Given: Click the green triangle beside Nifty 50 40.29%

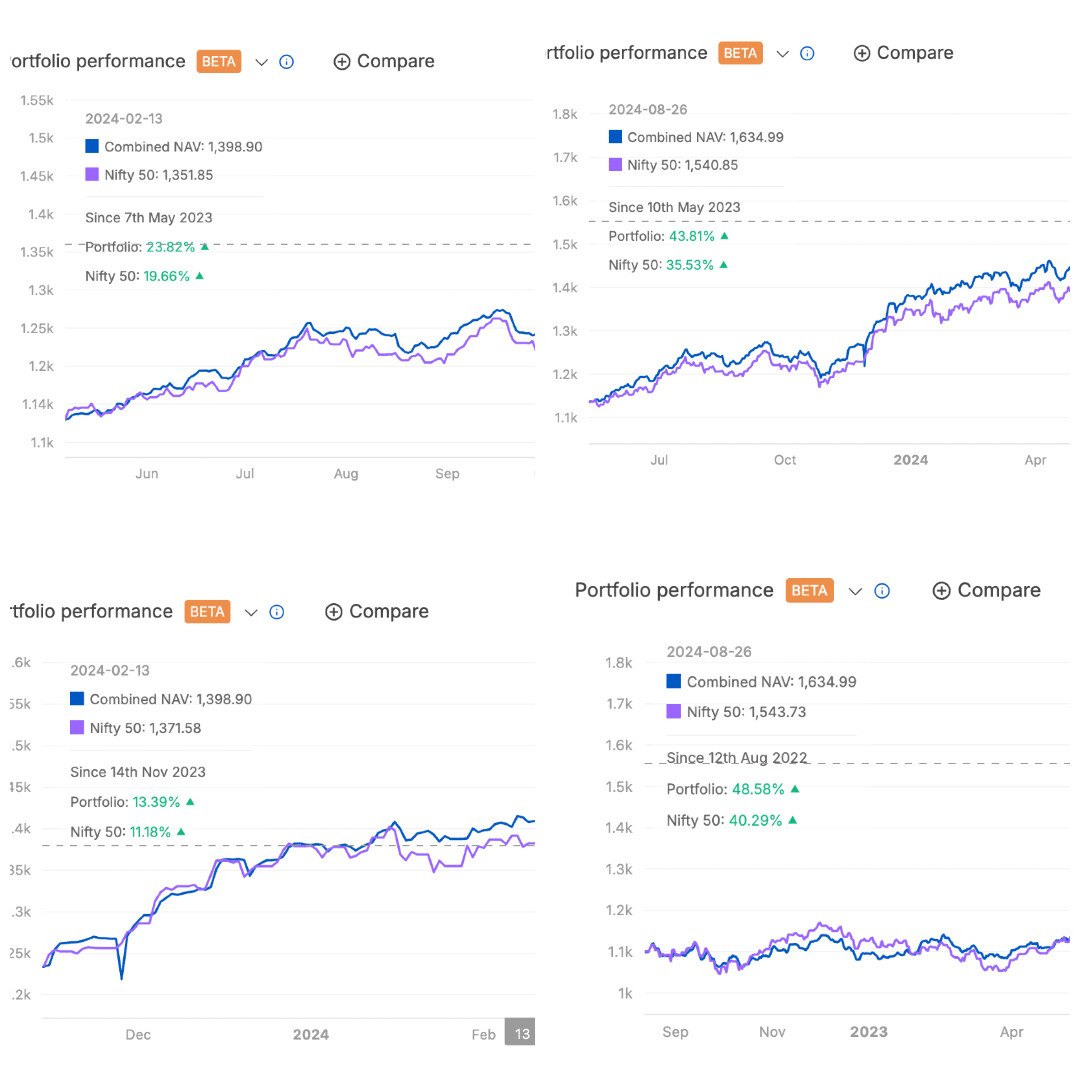Looking at the screenshot, I should (x=793, y=820).
